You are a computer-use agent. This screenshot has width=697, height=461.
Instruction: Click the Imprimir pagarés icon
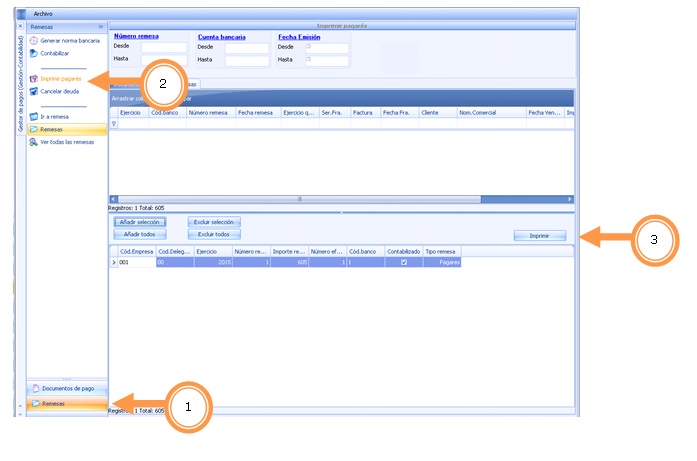coord(34,78)
